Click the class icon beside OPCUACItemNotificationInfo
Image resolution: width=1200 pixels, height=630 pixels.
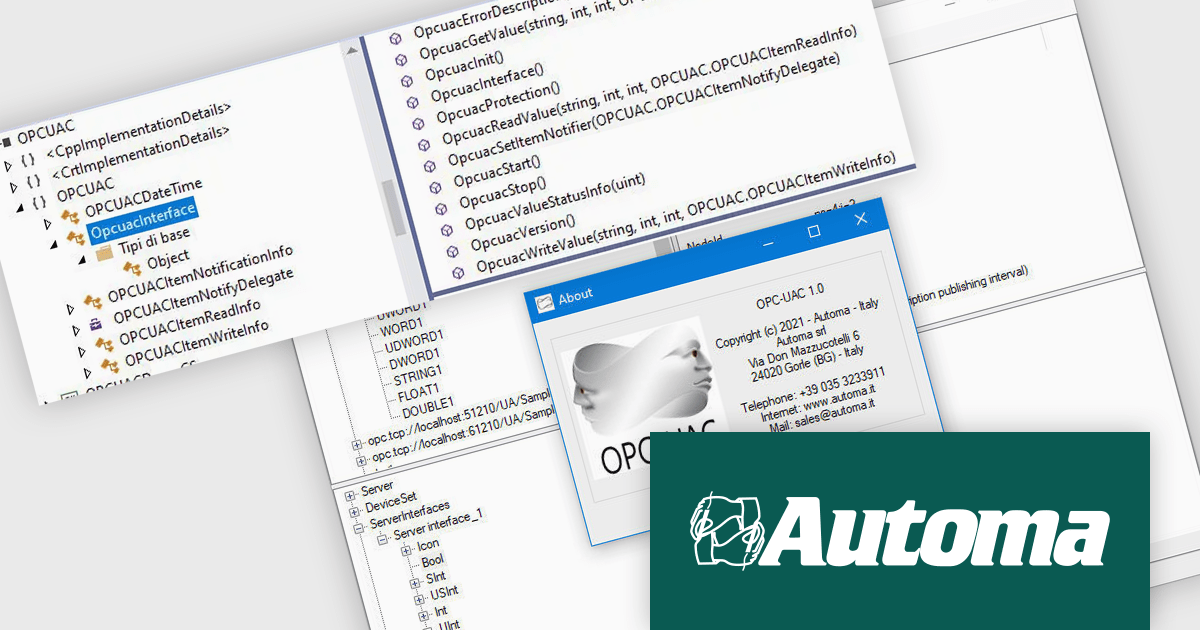tap(92, 300)
